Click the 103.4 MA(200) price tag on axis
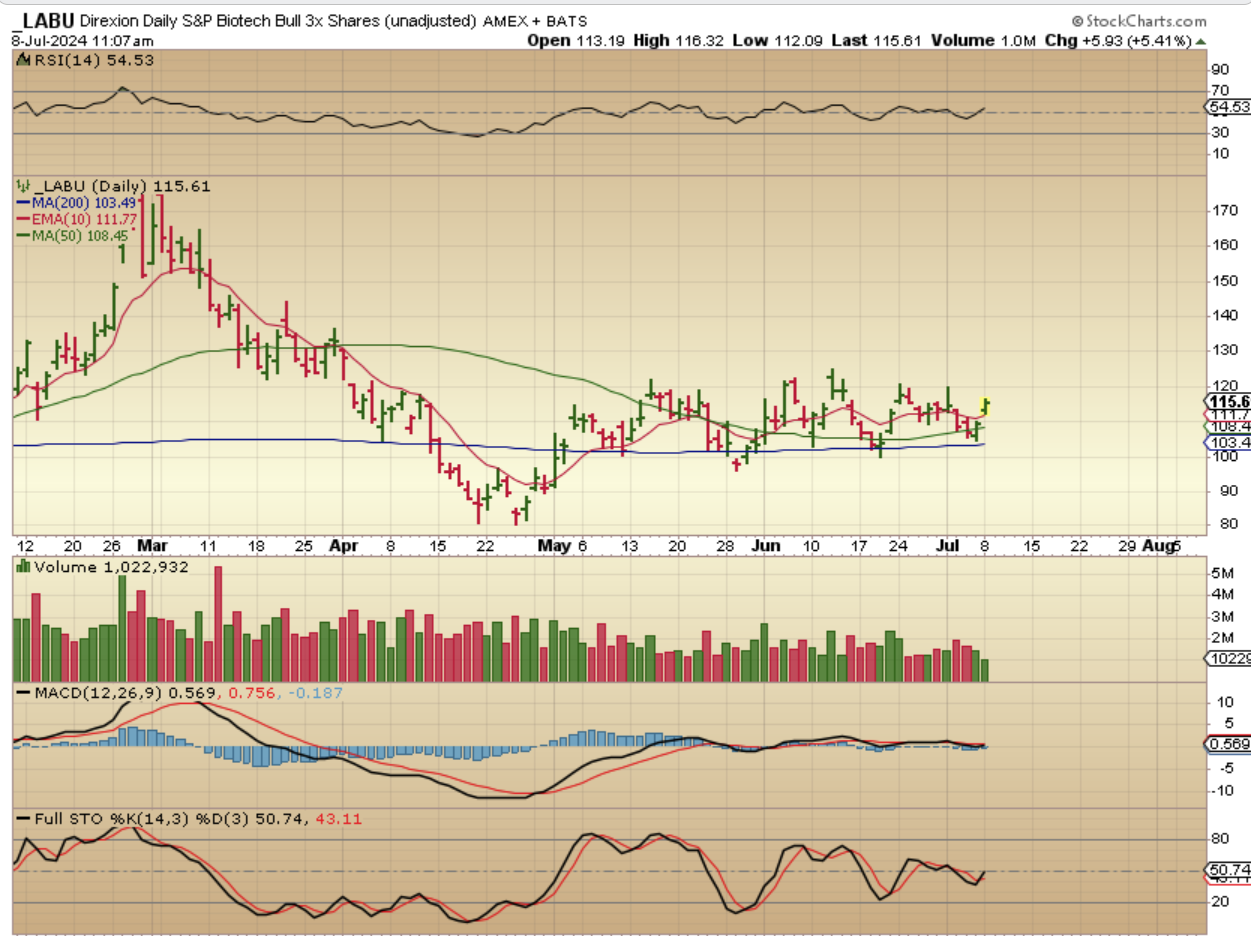Viewport: 1251px width, 936px height. tap(1229, 442)
